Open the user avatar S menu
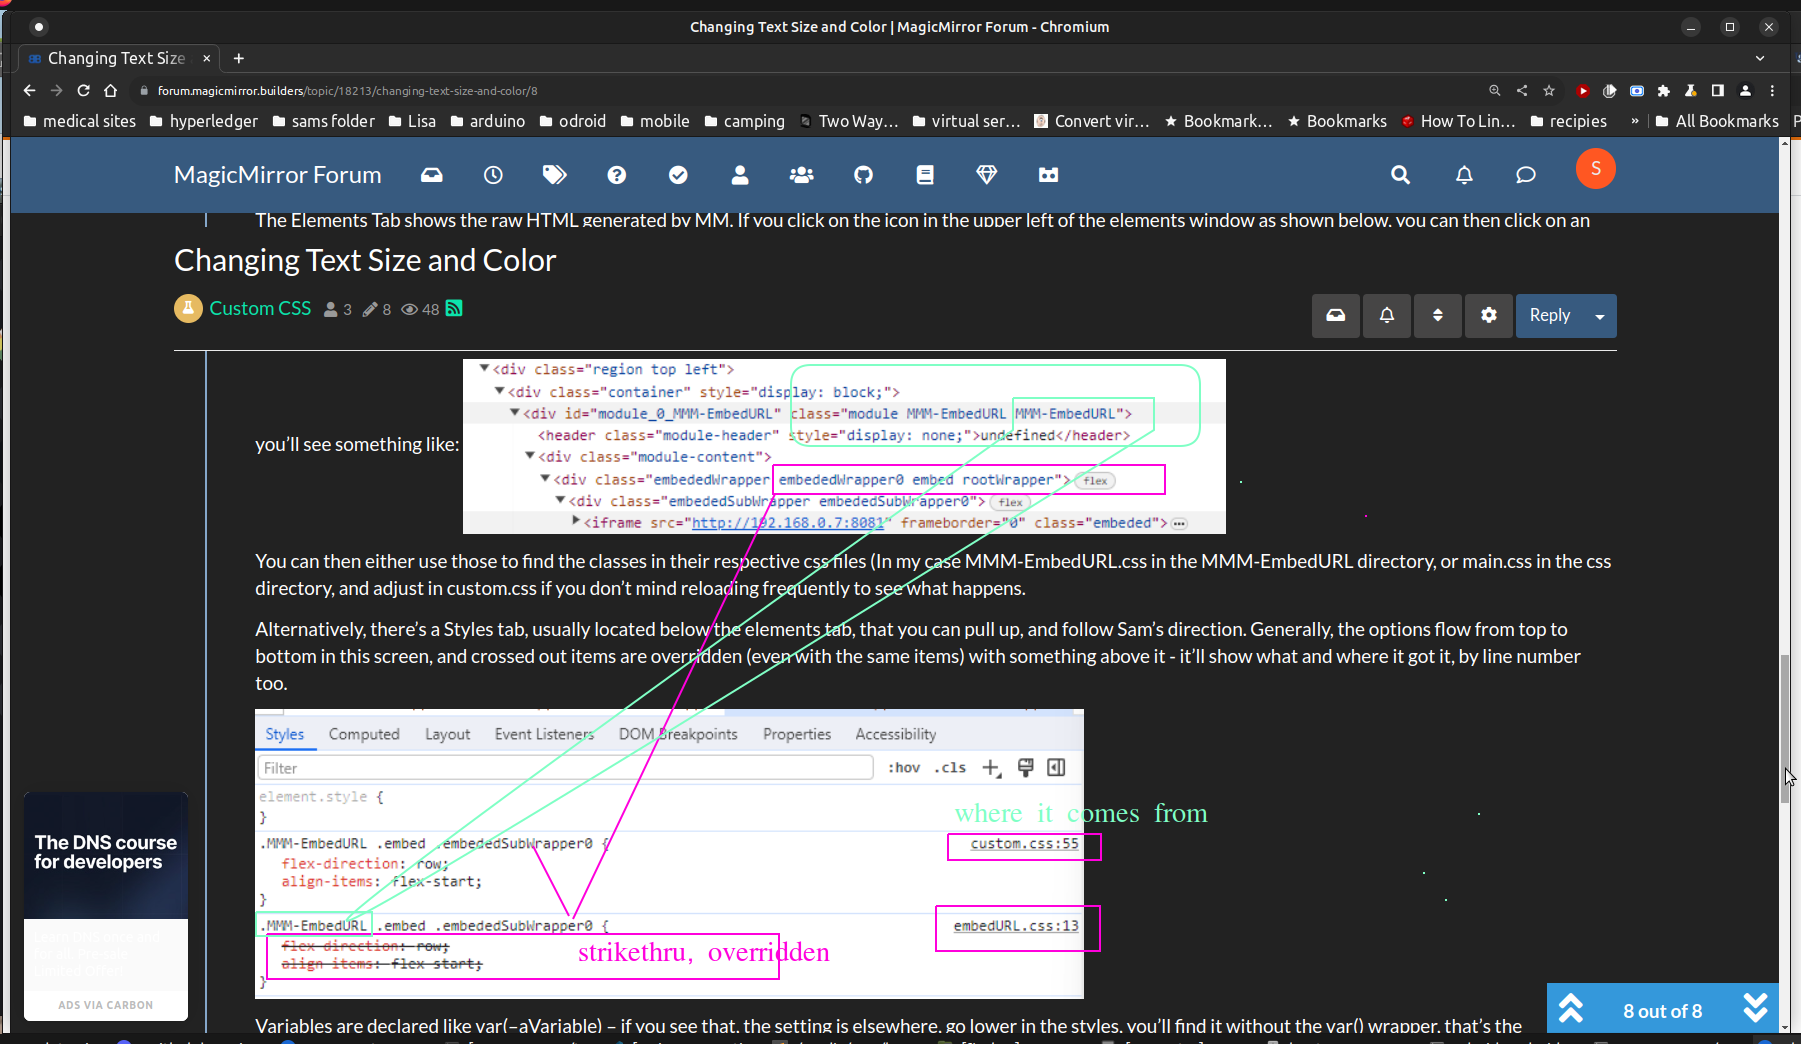This screenshot has width=1801, height=1044. click(x=1595, y=169)
